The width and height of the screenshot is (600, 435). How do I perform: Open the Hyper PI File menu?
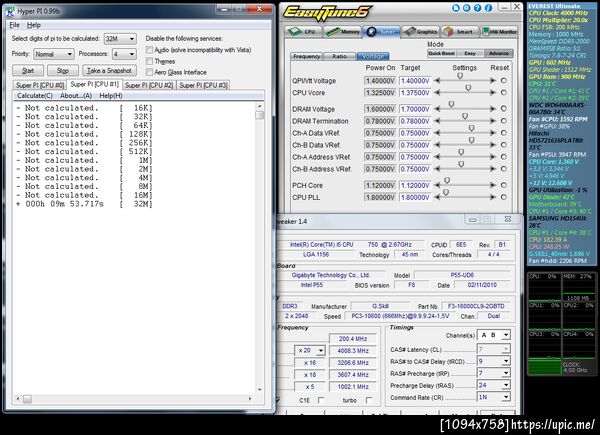click(15, 25)
